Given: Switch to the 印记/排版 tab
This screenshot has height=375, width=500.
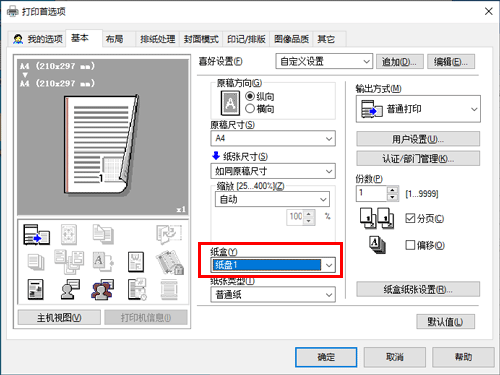Looking at the screenshot, I should click(x=246, y=39).
